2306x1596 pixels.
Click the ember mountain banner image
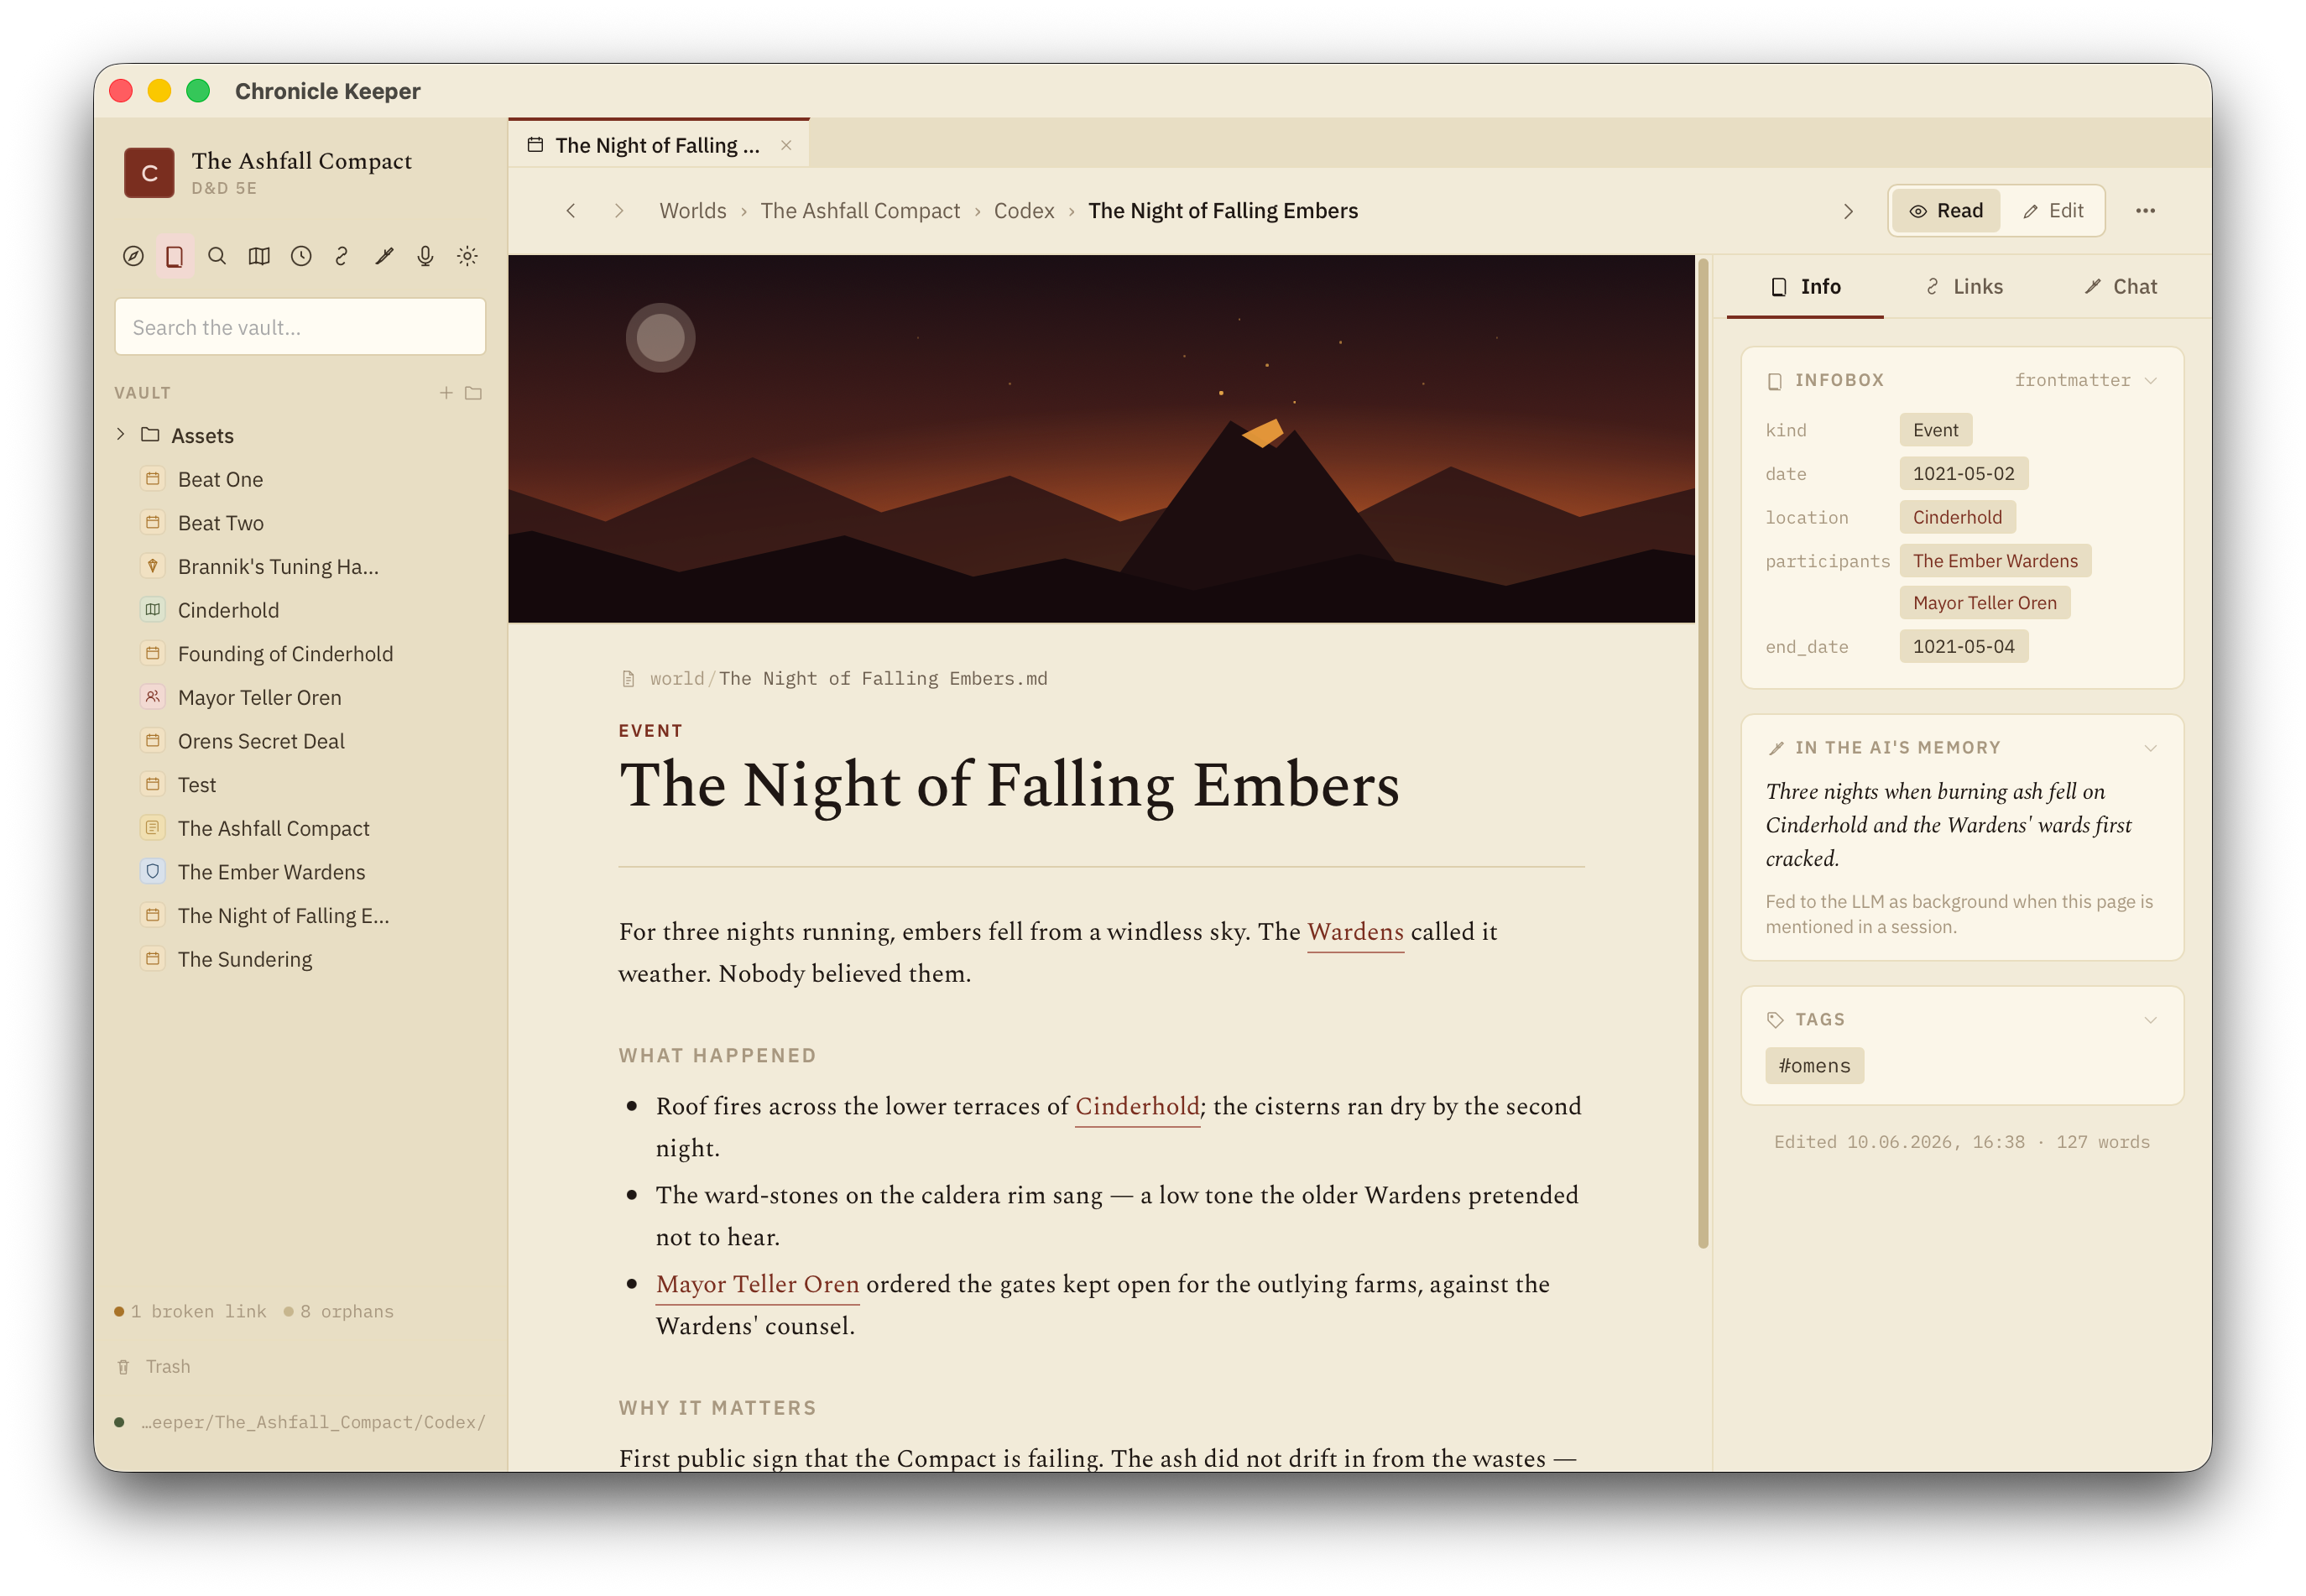1101,439
